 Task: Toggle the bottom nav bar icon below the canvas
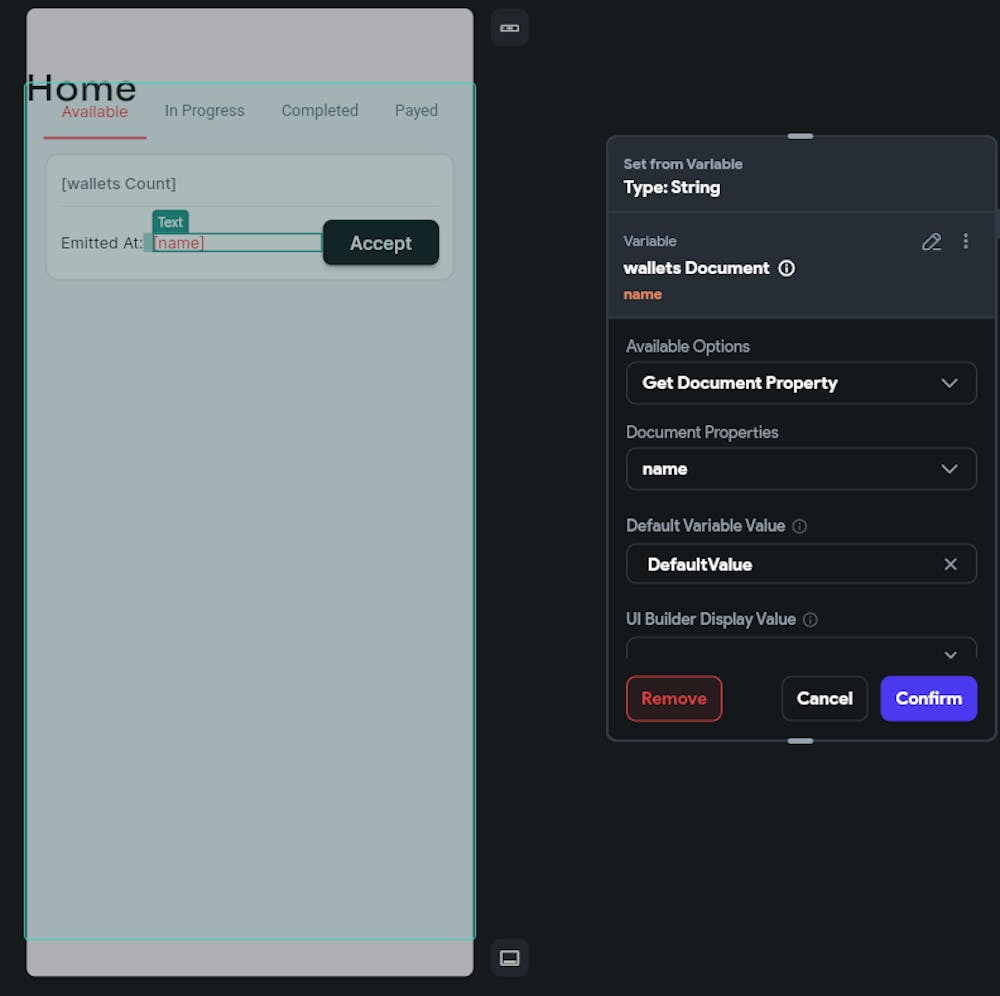(510, 958)
